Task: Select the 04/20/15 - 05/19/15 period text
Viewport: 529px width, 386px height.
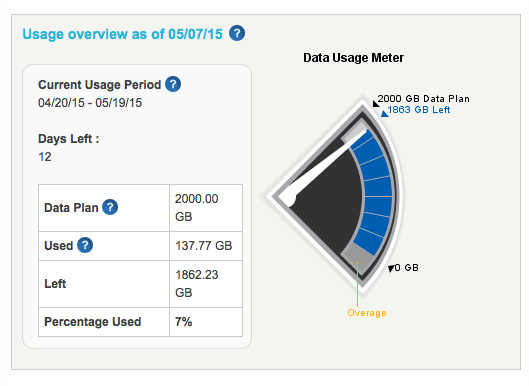Action: tap(90, 103)
